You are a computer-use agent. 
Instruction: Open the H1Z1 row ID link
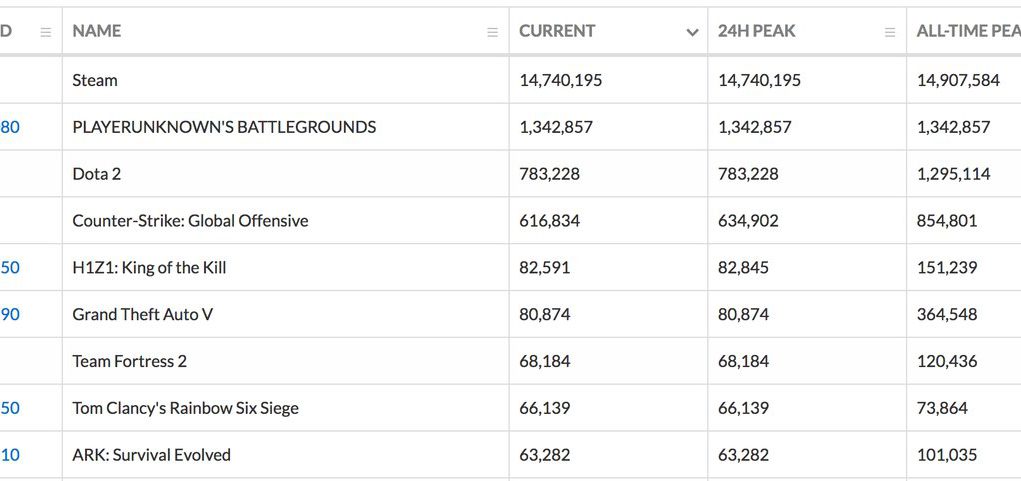pyautogui.click(x=10, y=268)
